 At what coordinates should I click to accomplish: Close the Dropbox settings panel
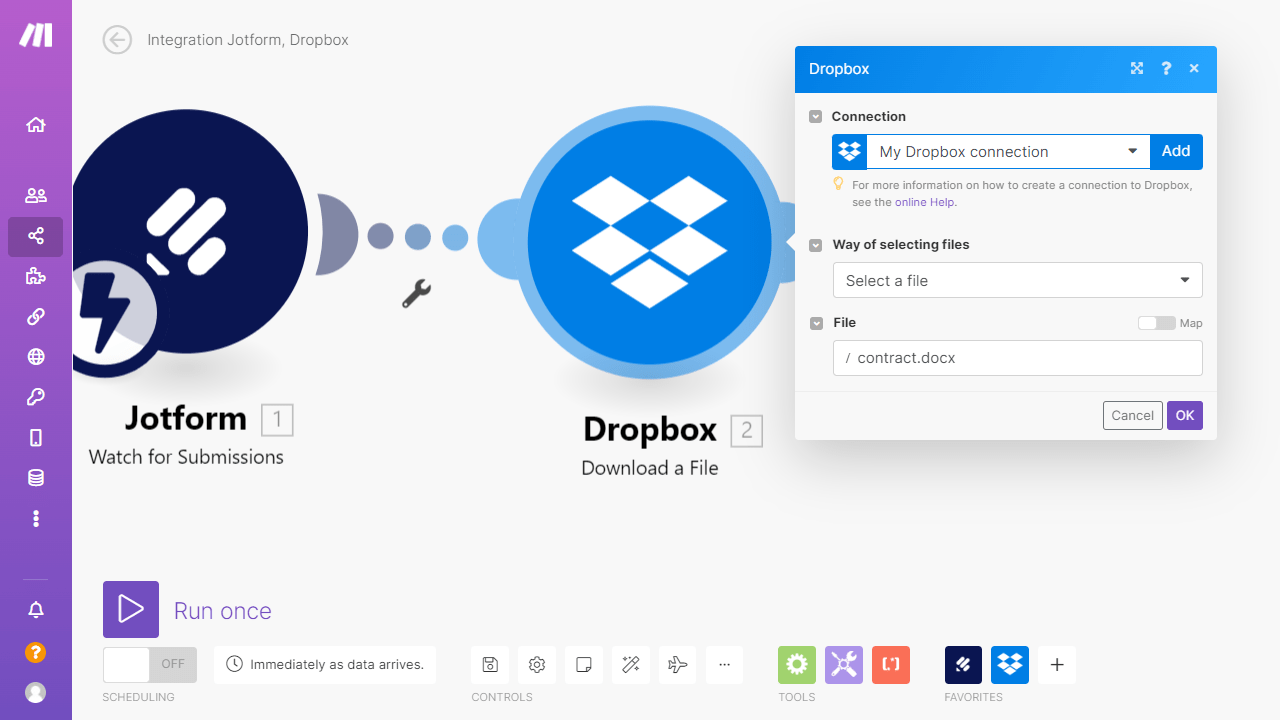click(1194, 69)
